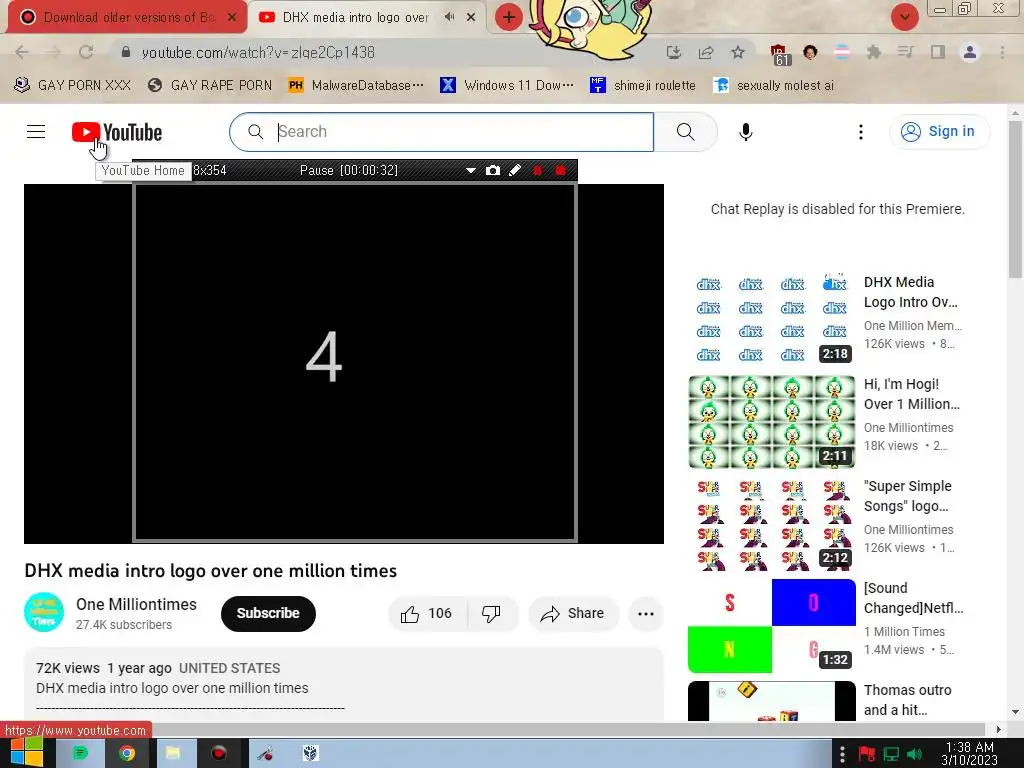Screen dimensions: 1024x768
Task: Click the browser reload button
Action: coord(86,52)
